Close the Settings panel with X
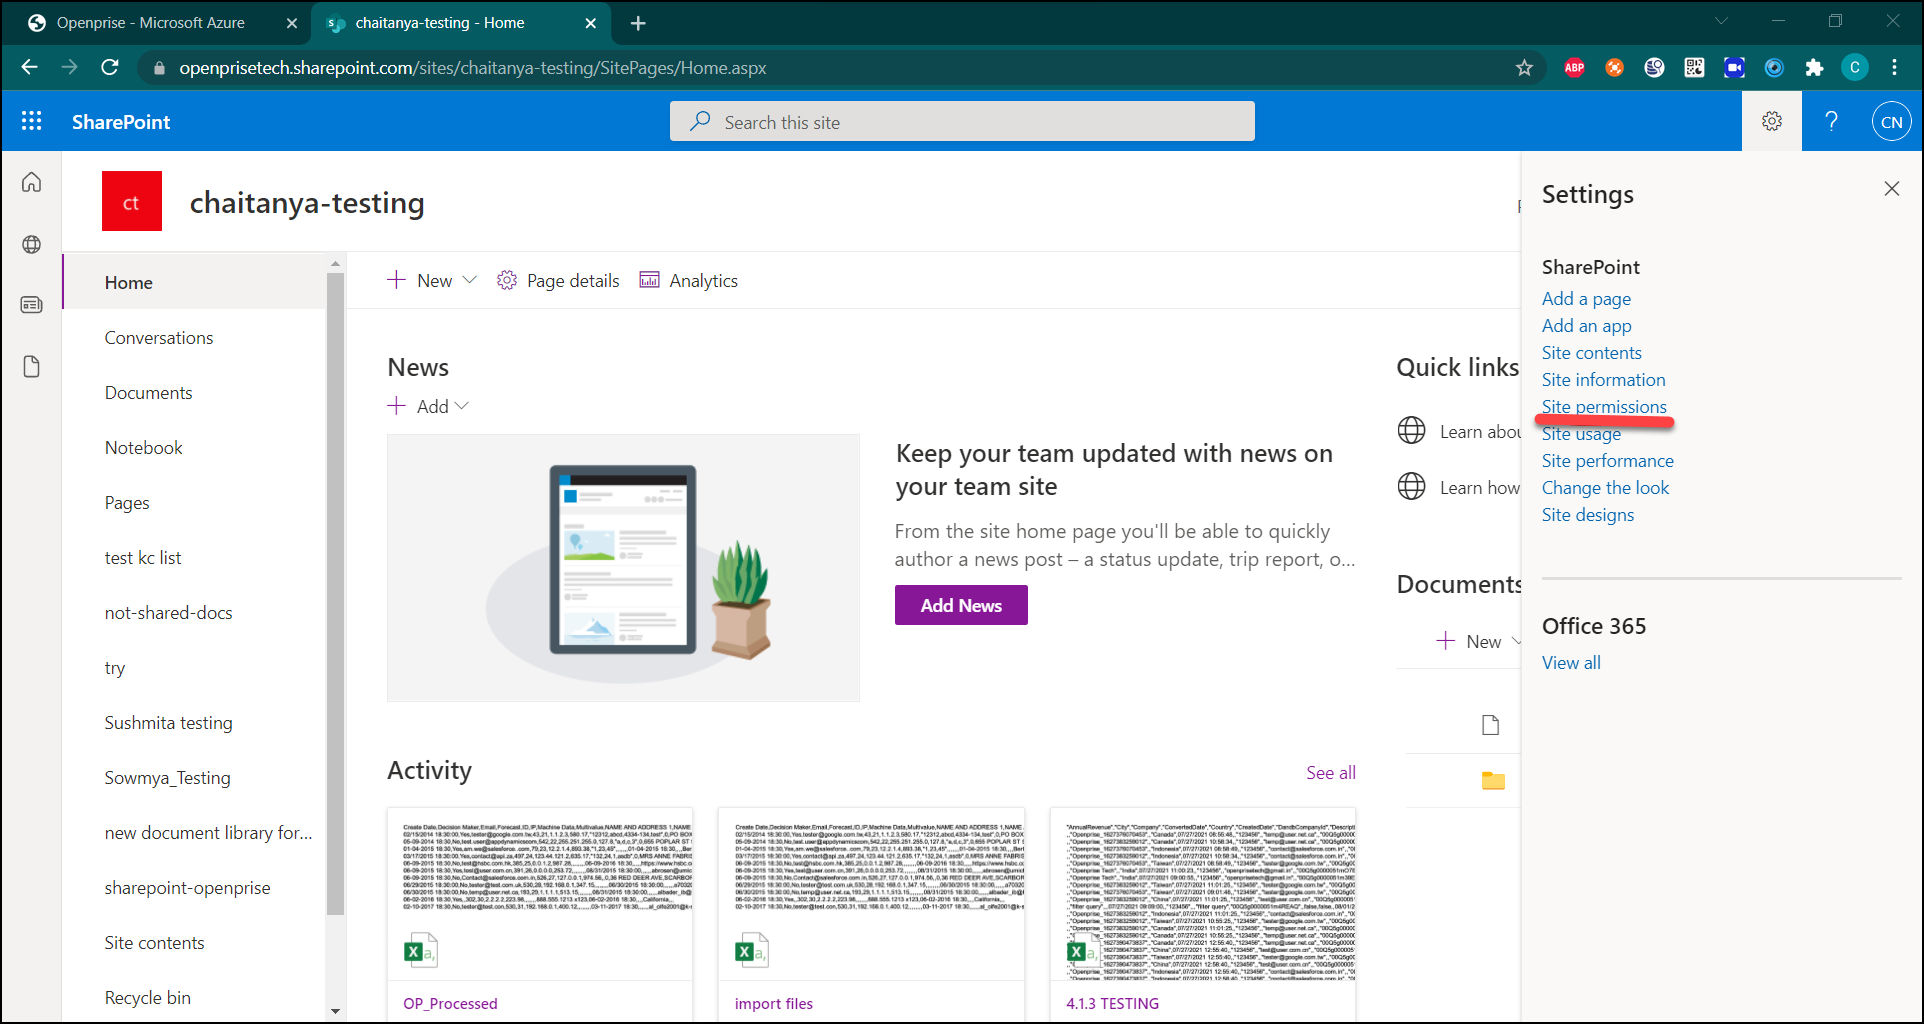This screenshot has width=1924, height=1024. [1891, 189]
